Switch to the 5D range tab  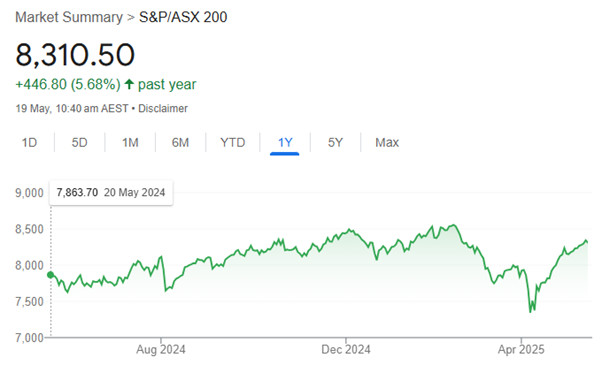pos(79,143)
